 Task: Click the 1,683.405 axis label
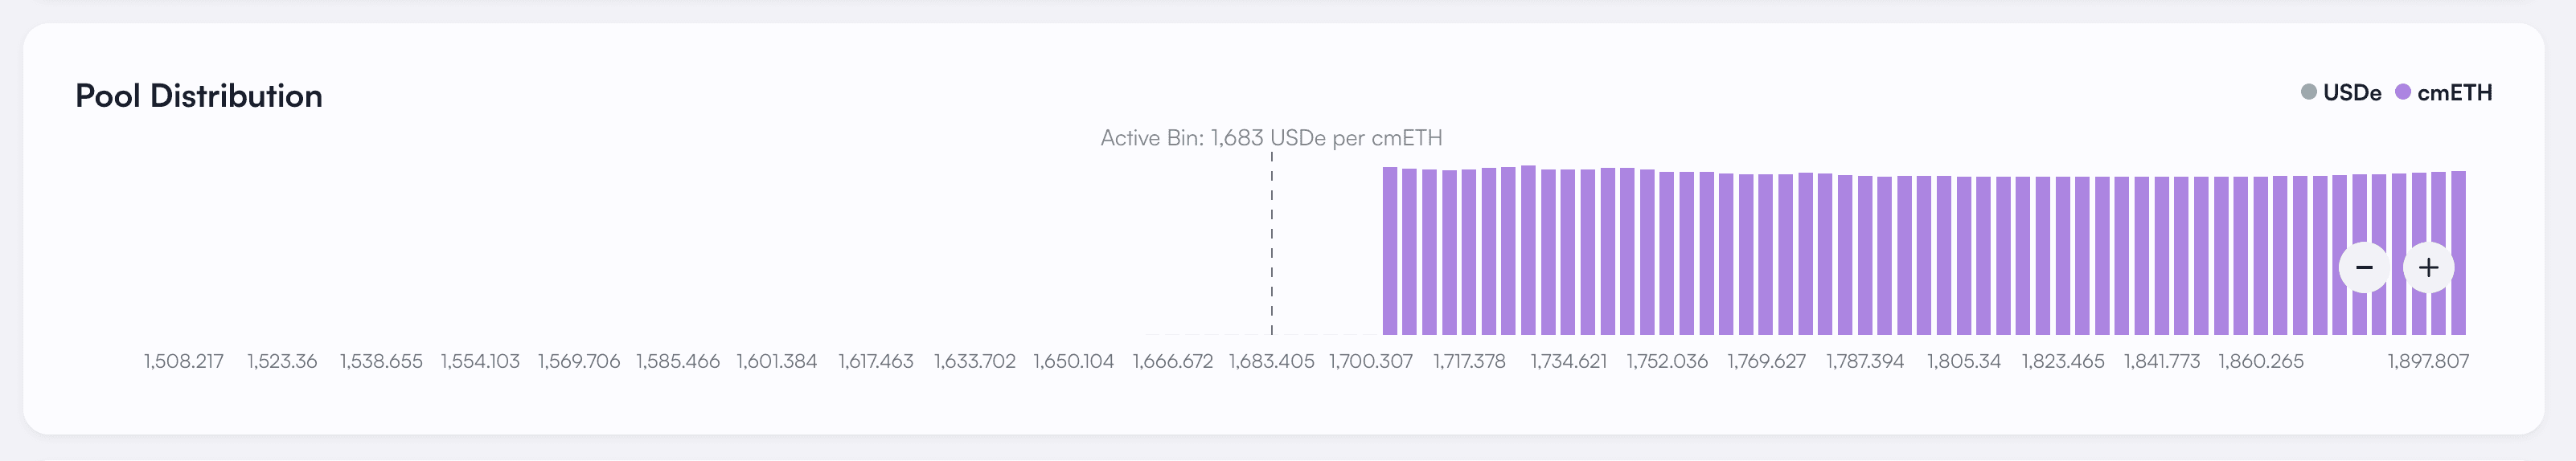[1271, 361]
